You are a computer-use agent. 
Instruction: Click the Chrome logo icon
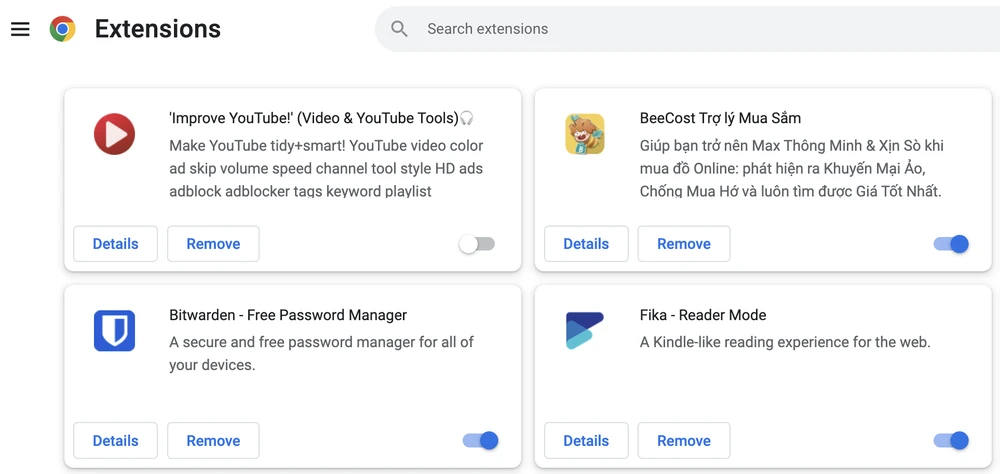coord(62,29)
